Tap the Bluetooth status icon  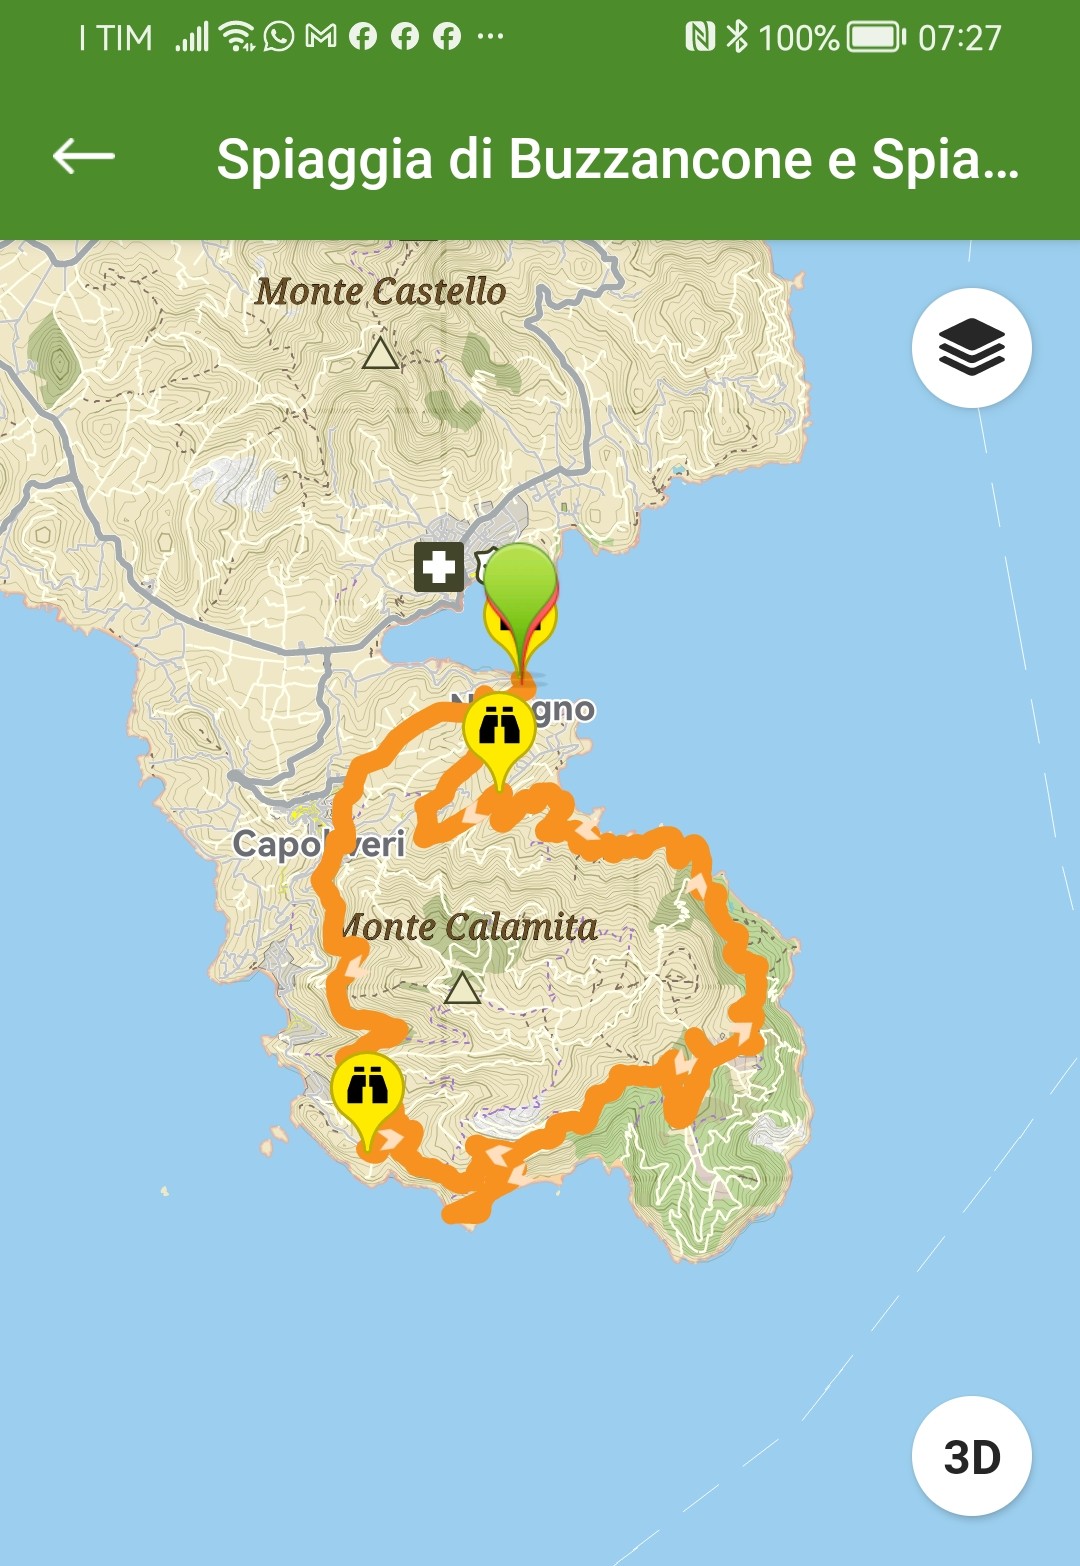pyautogui.click(x=737, y=37)
